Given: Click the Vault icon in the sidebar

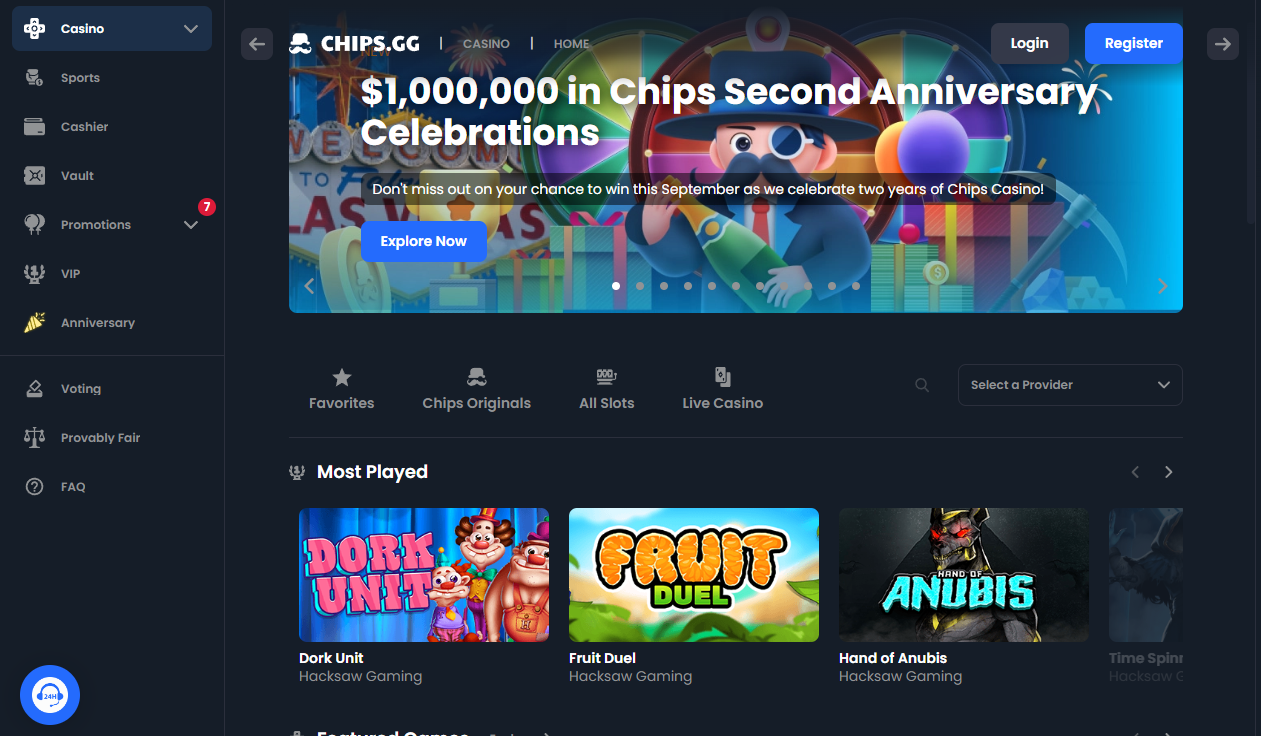Looking at the screenshot, I should (x=34, y=176).
